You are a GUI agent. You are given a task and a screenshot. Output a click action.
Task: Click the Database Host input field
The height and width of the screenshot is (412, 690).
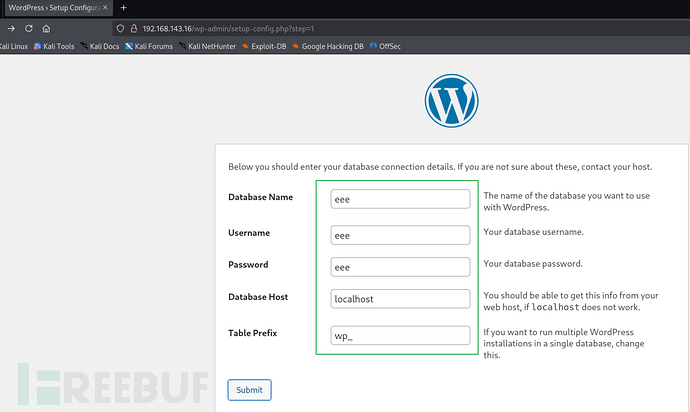click(x=400, y=299)
